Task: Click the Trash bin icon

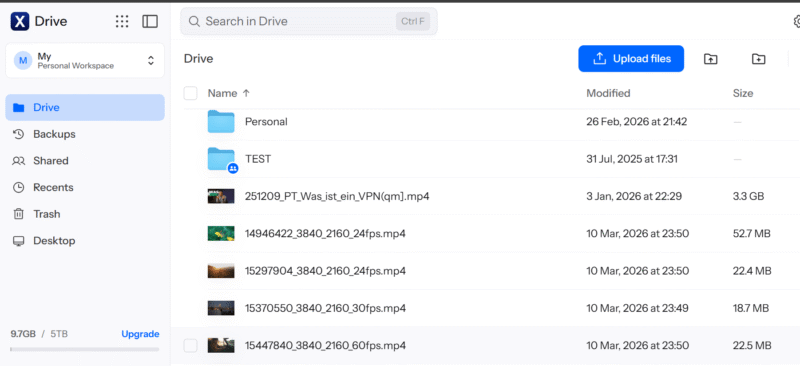Action: point(18,214)
